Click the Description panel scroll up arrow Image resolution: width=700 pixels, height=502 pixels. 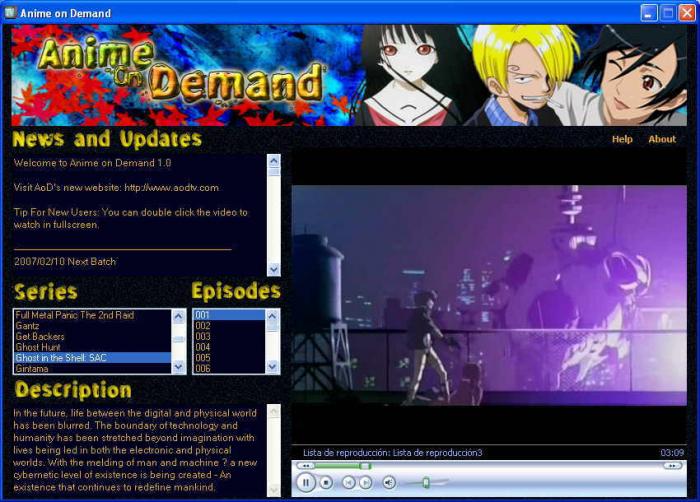point(274,410)
